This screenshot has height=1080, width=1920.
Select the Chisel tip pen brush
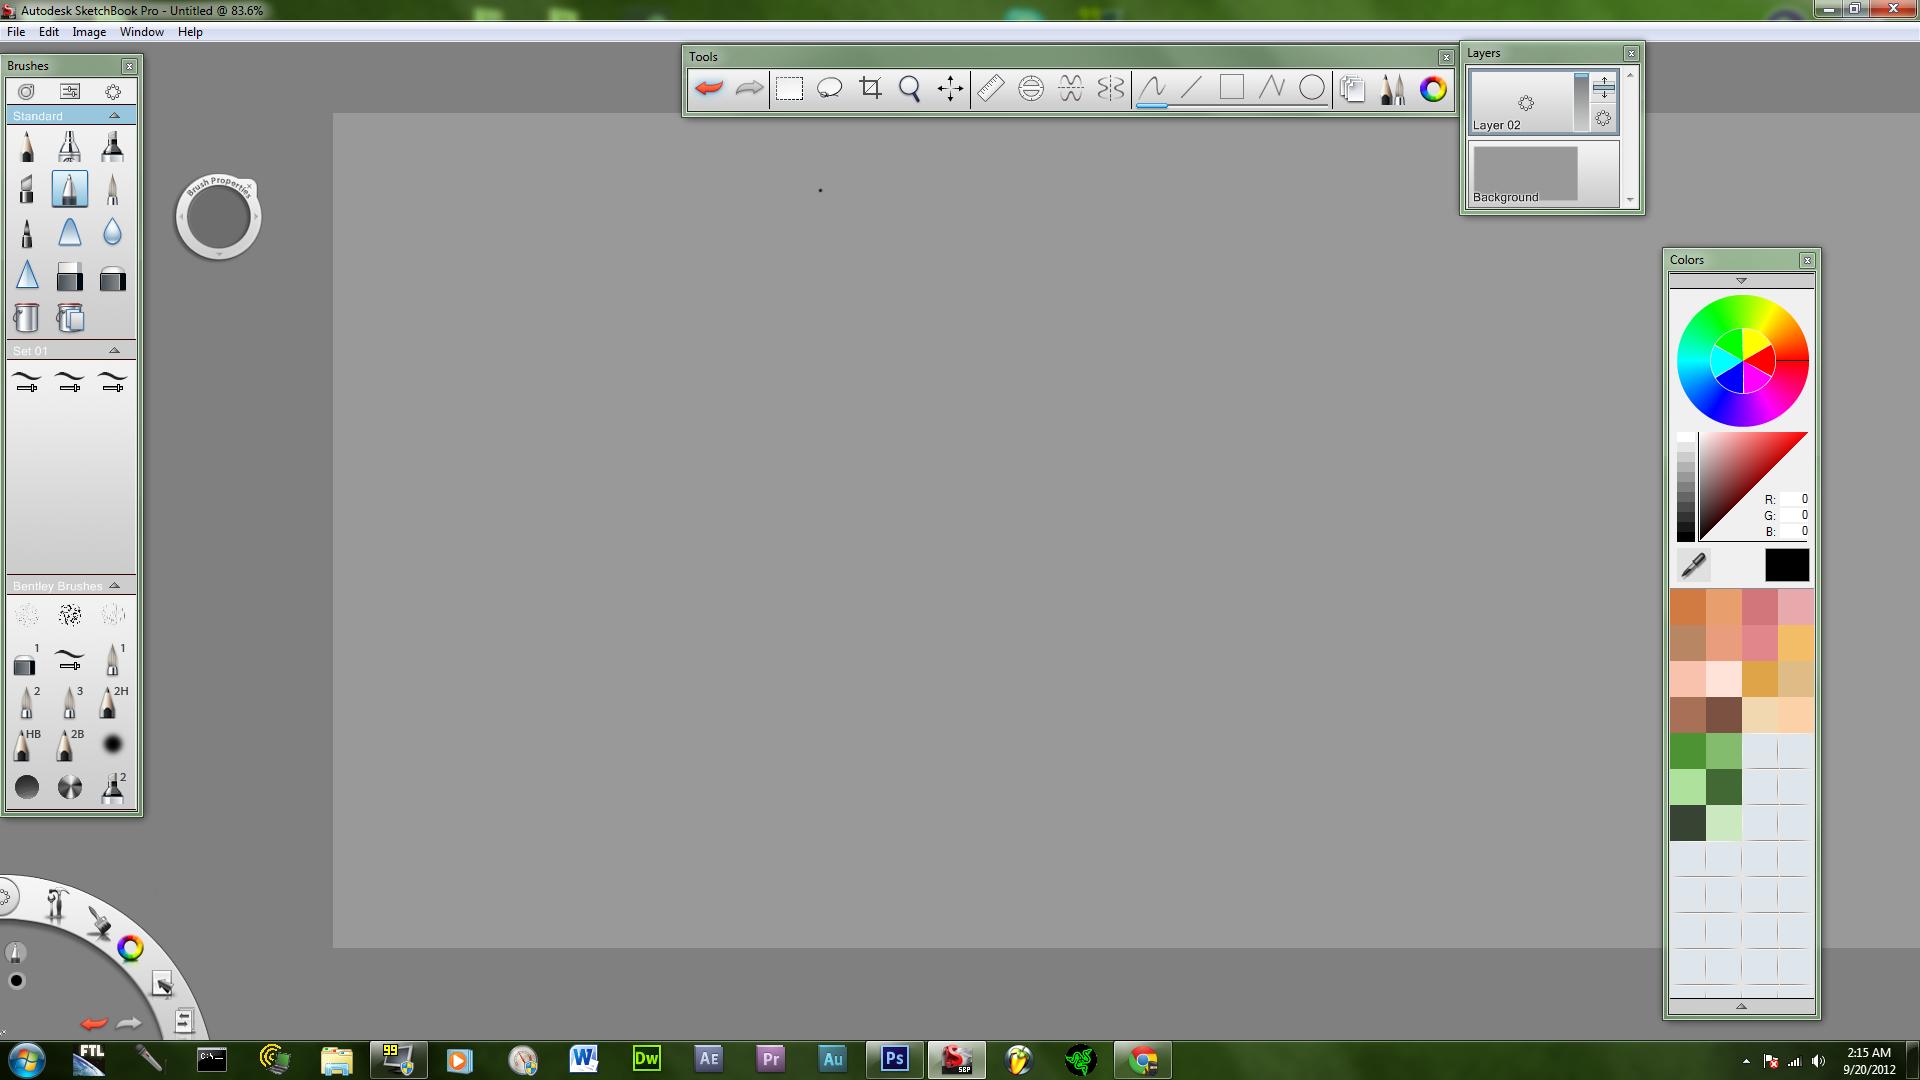click(27, 189)
